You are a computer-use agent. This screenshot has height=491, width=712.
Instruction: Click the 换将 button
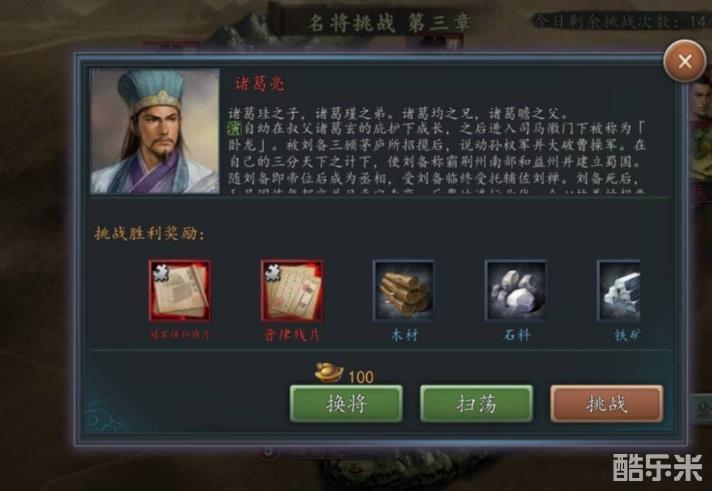tap(346, 404)
